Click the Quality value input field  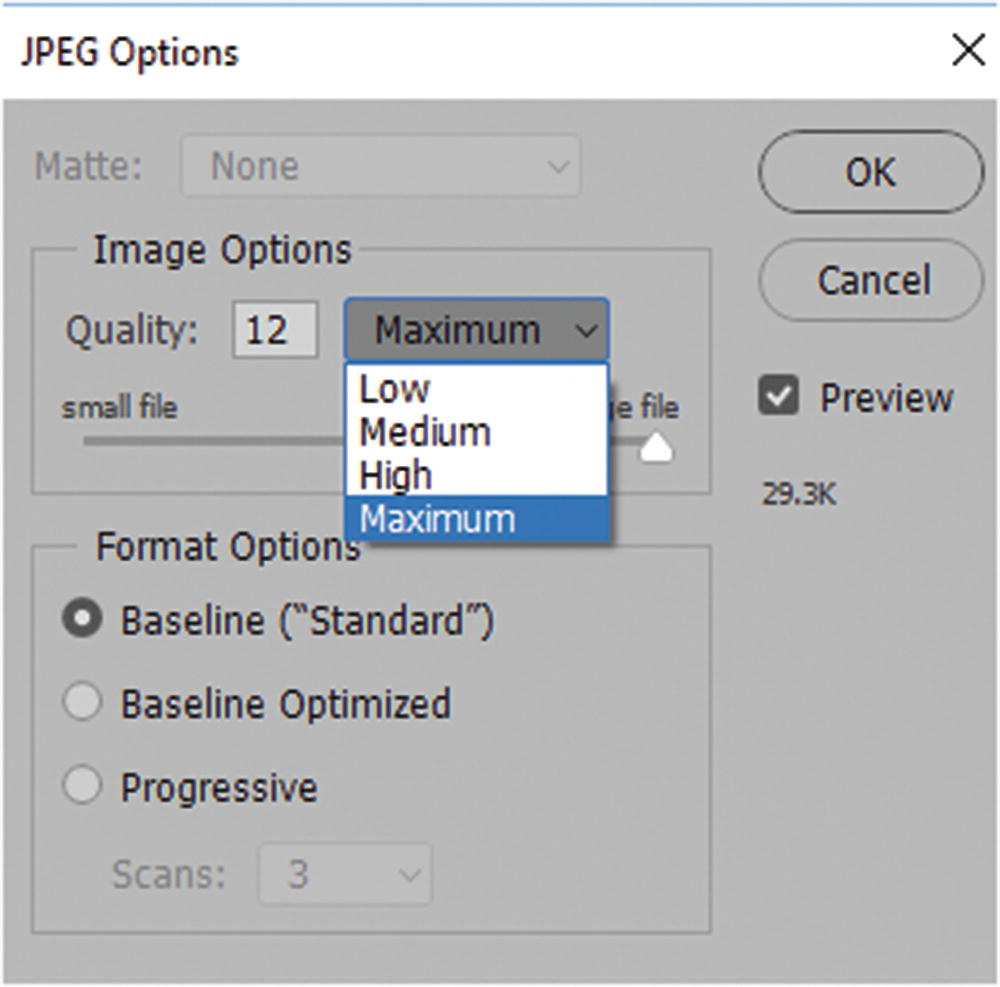click(275, 330)
